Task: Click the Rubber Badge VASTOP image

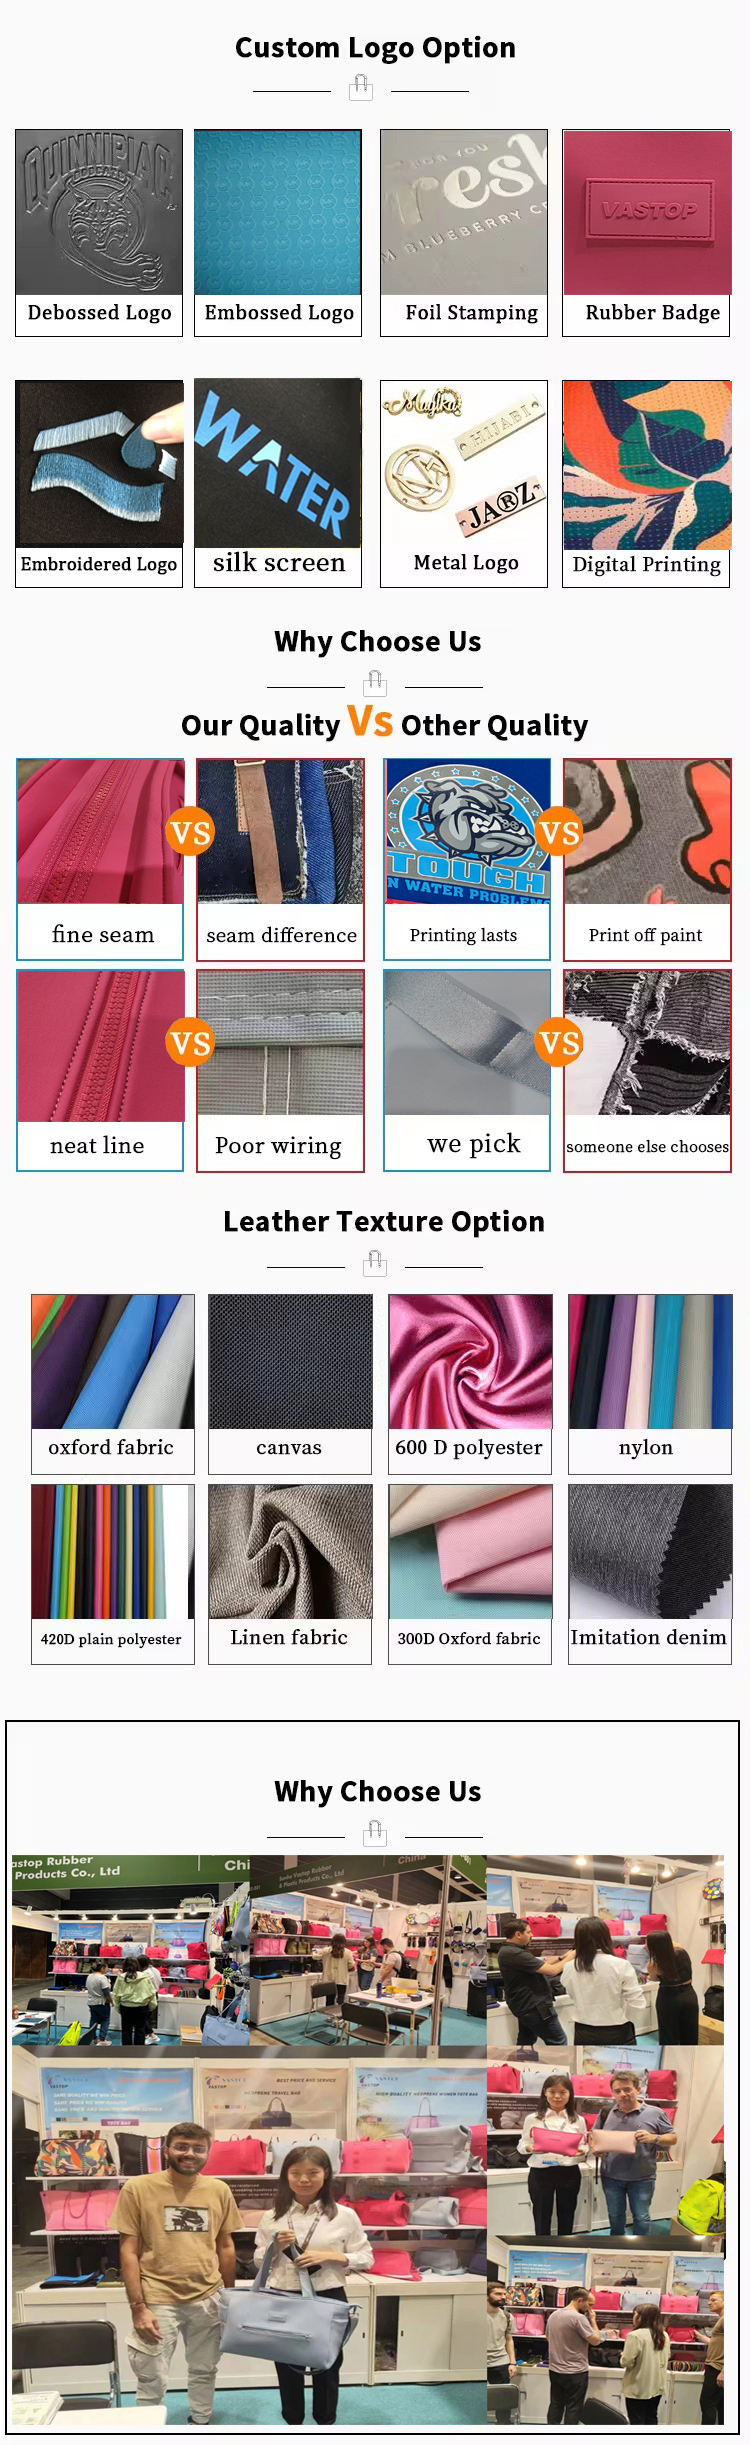Action: (647, 212)
